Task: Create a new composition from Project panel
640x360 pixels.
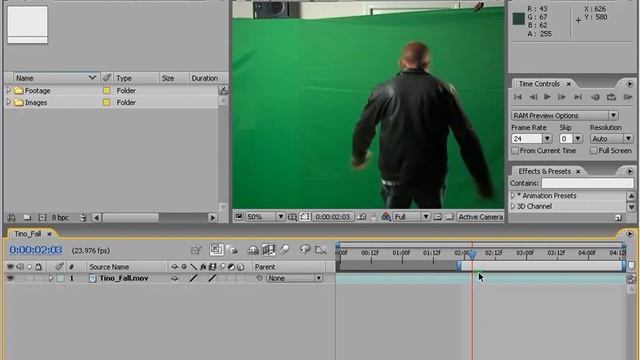Action: pyautogui.click(x=42, y=218)
